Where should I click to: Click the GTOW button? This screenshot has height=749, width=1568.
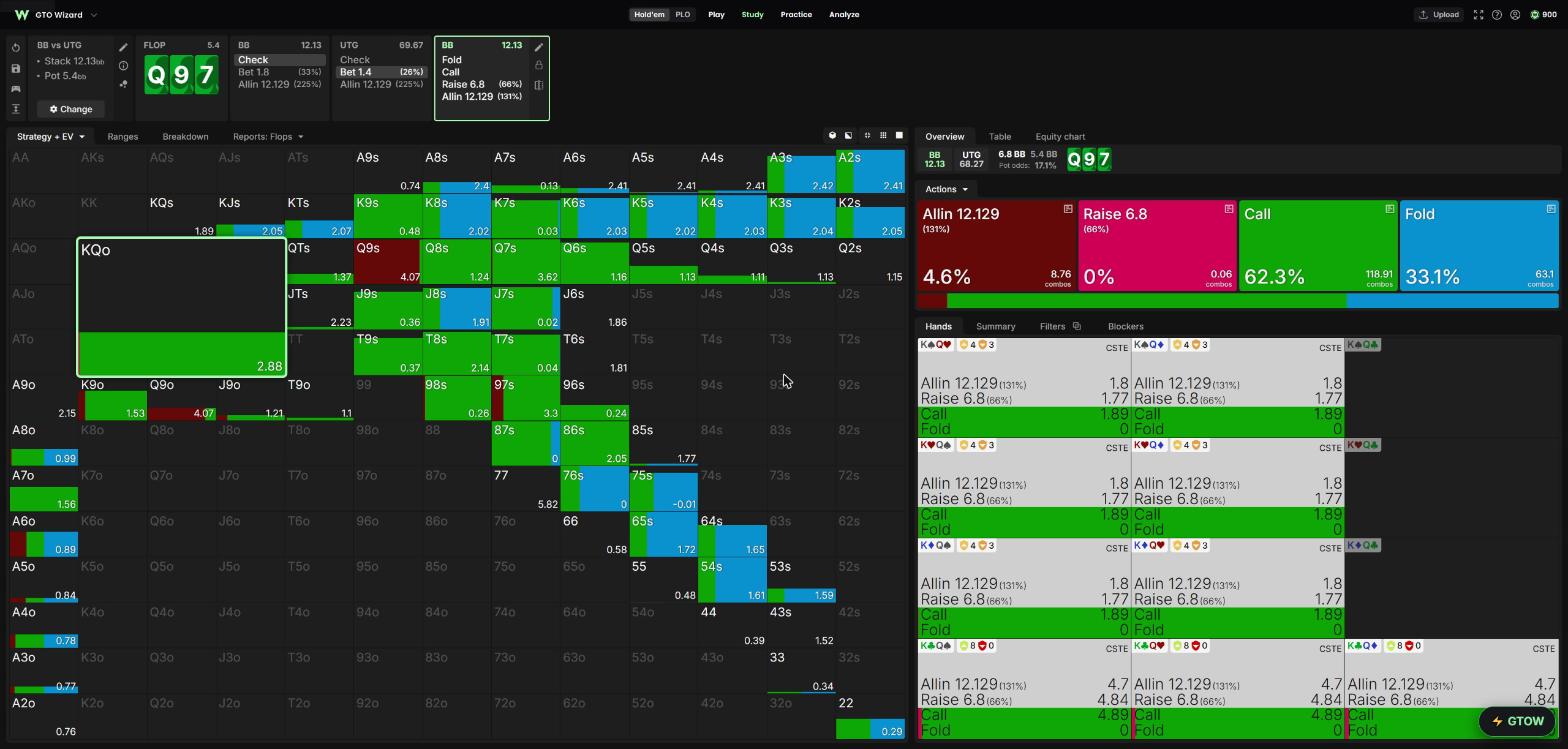[x=1518, y=721]
